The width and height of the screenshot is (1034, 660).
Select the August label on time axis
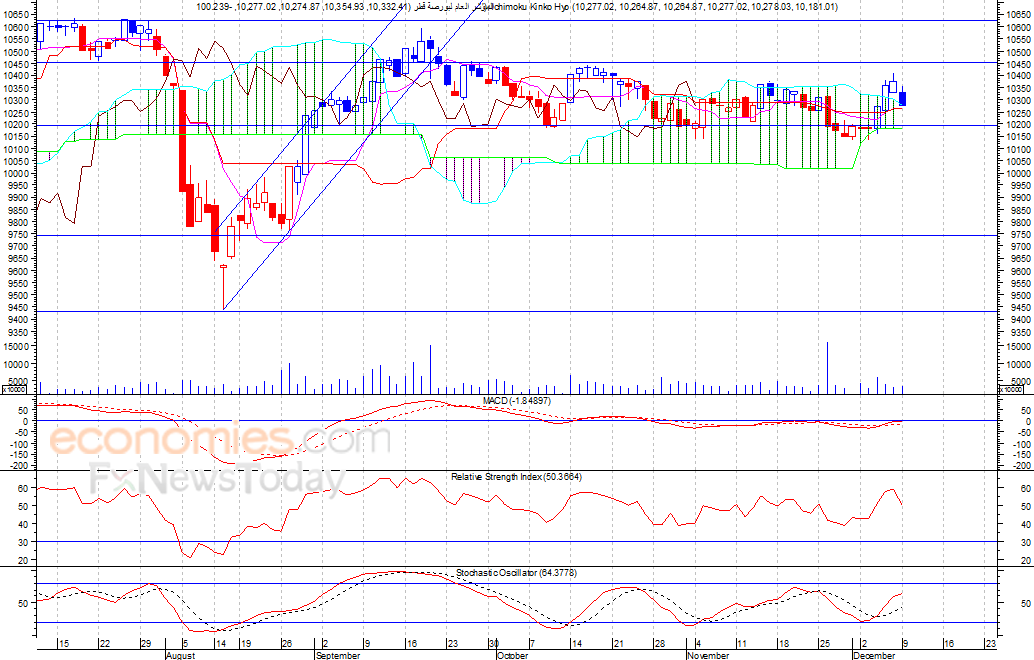pos(180,655)
